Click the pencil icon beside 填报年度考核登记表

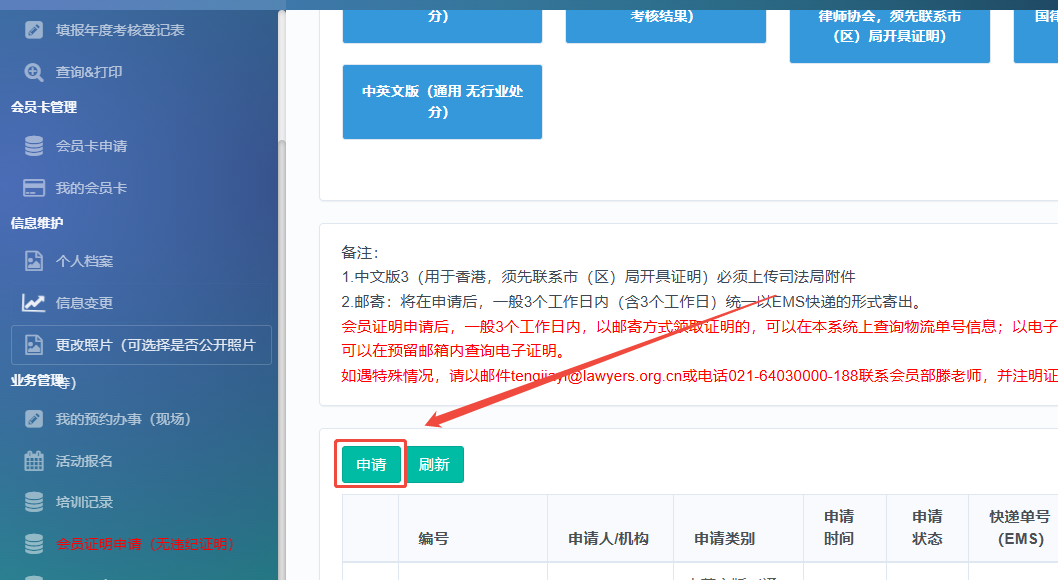(34, 30)
